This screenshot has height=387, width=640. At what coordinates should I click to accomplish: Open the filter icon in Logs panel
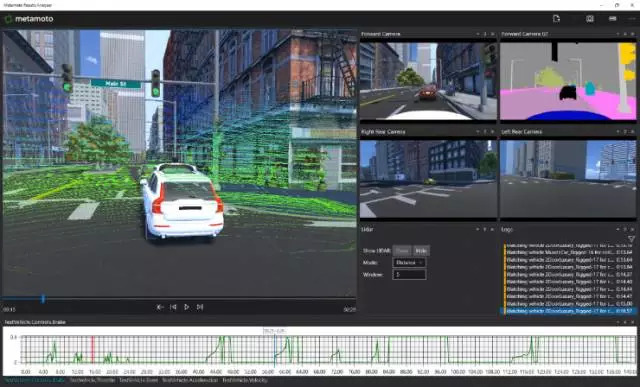(x=631, y=239)
